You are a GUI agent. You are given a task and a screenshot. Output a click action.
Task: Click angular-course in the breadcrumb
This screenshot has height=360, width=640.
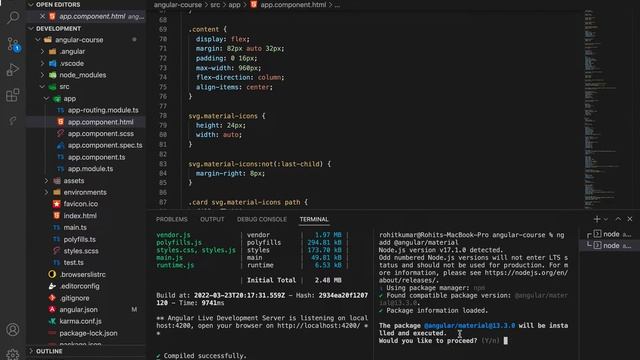[178, 5]
